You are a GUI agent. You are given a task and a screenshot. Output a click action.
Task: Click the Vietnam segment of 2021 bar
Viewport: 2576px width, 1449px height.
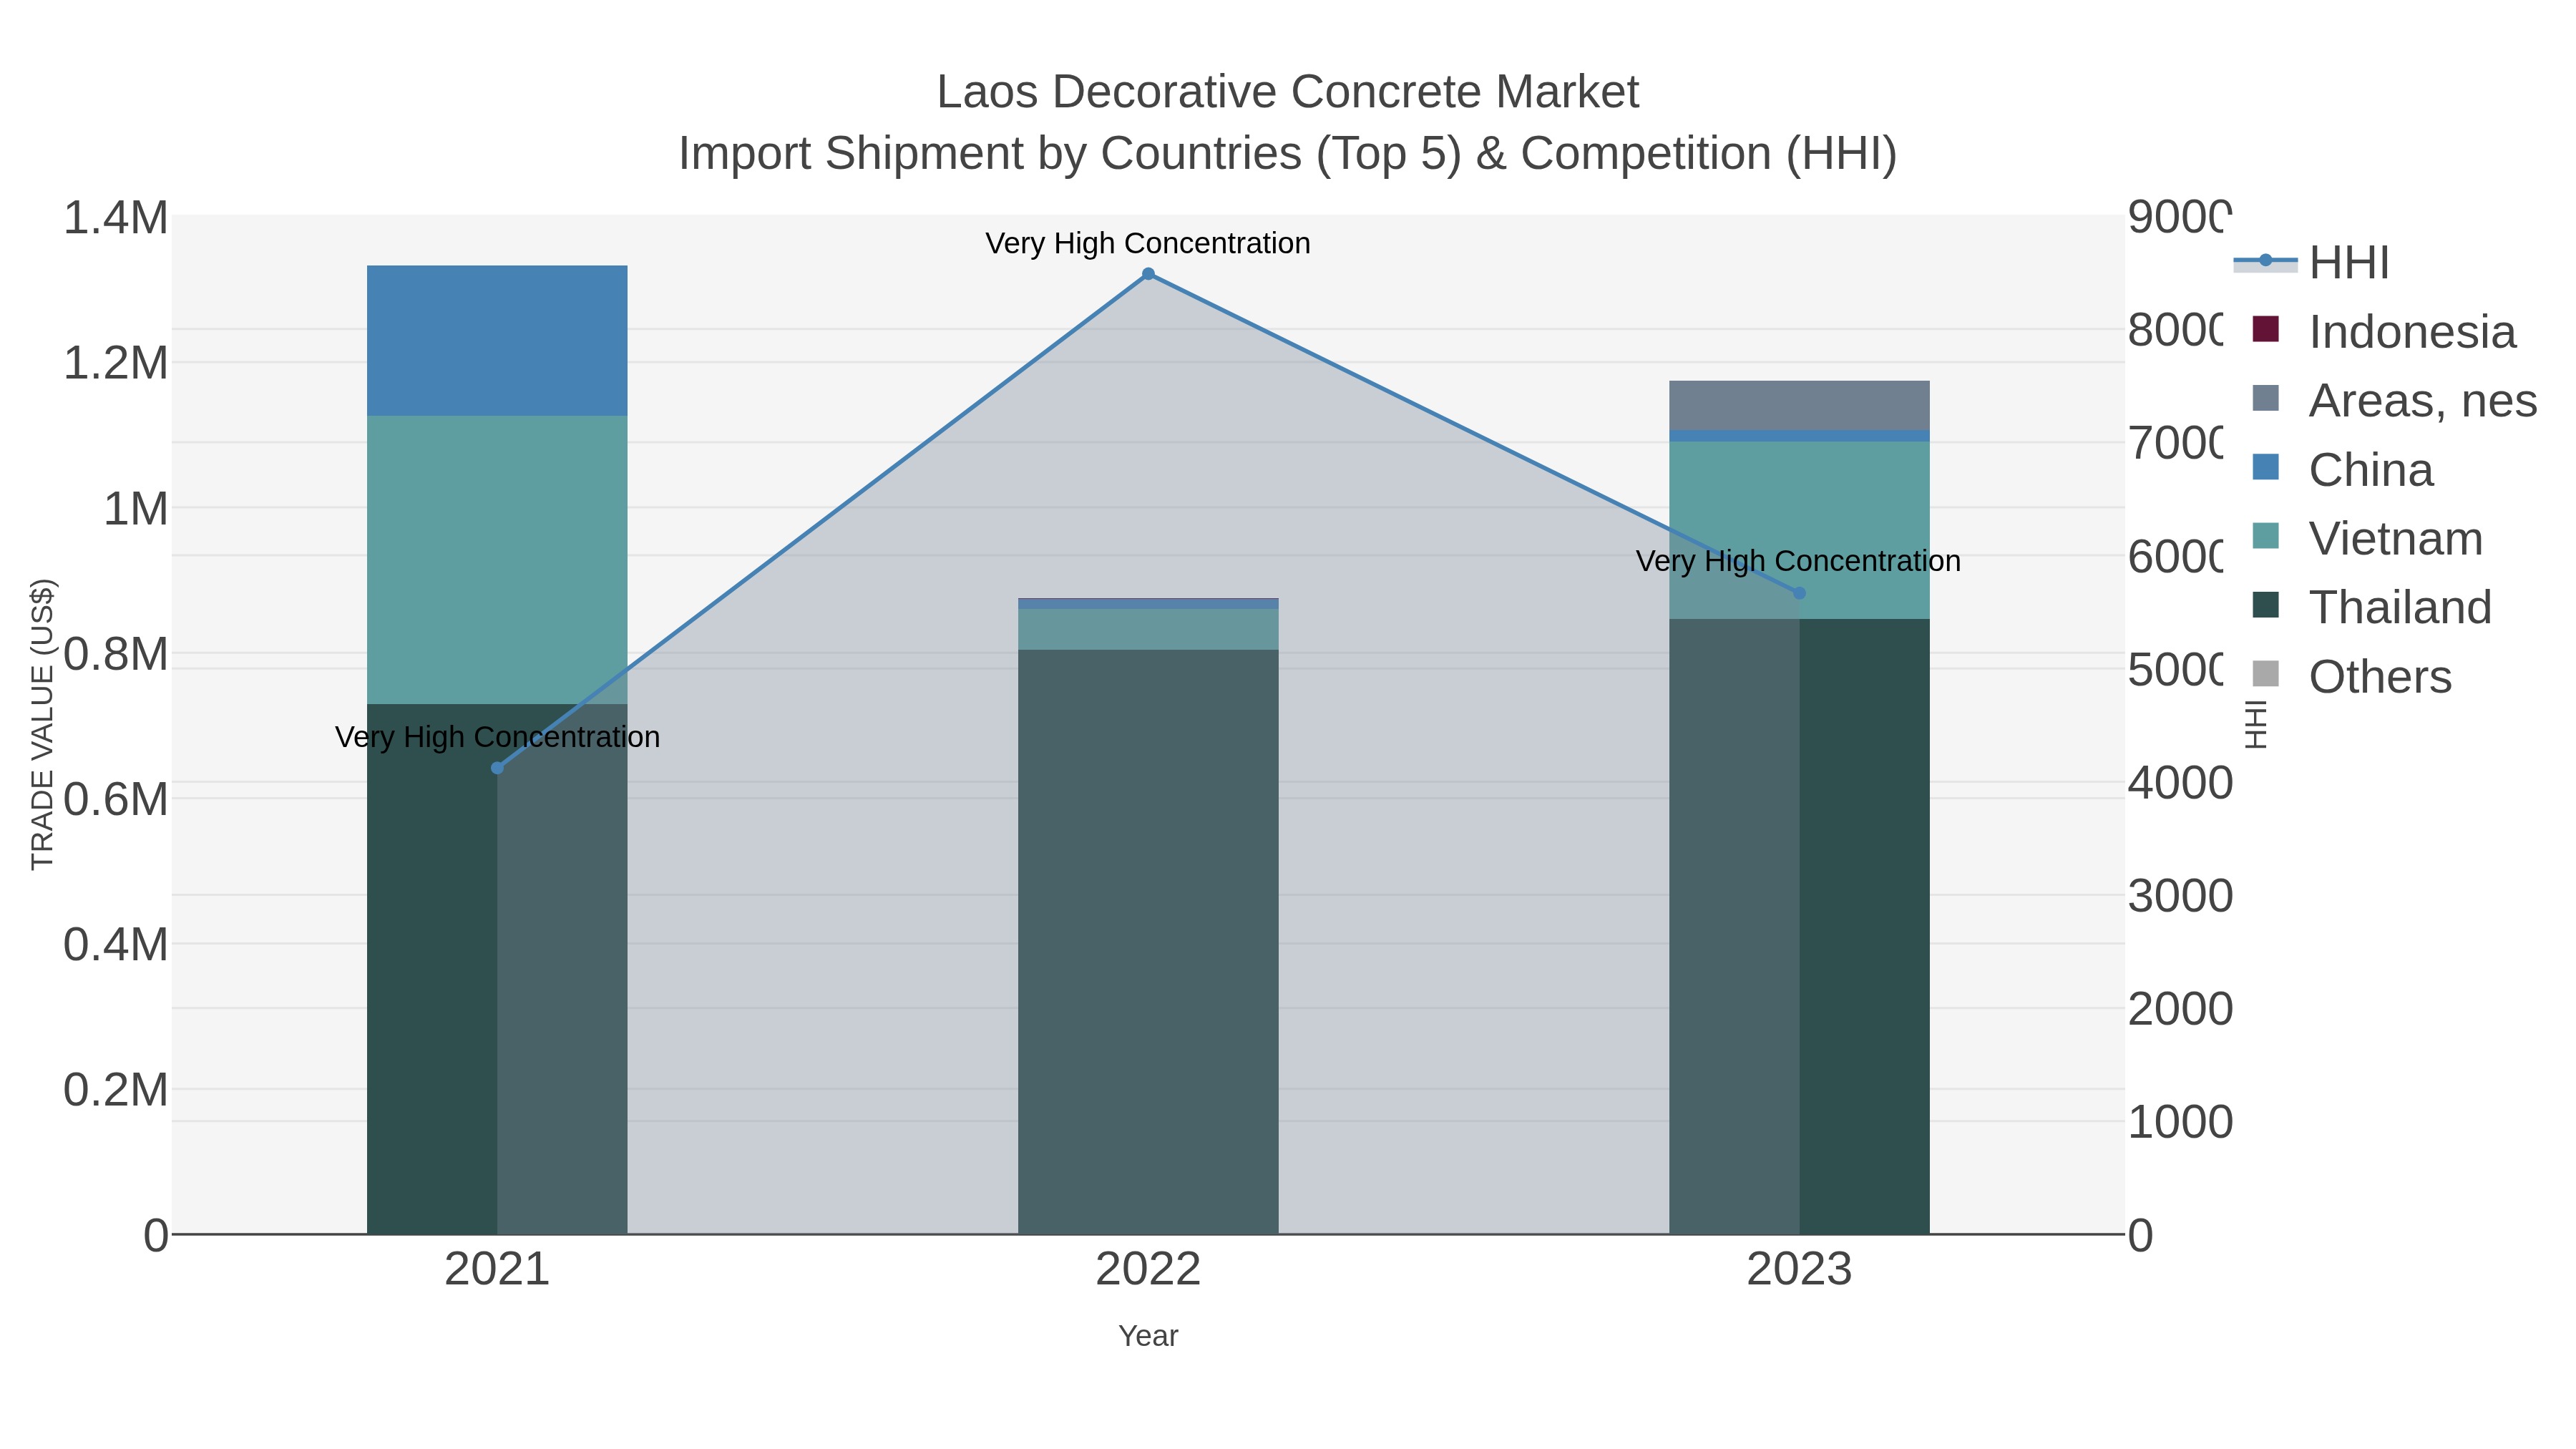coord(497,560)
